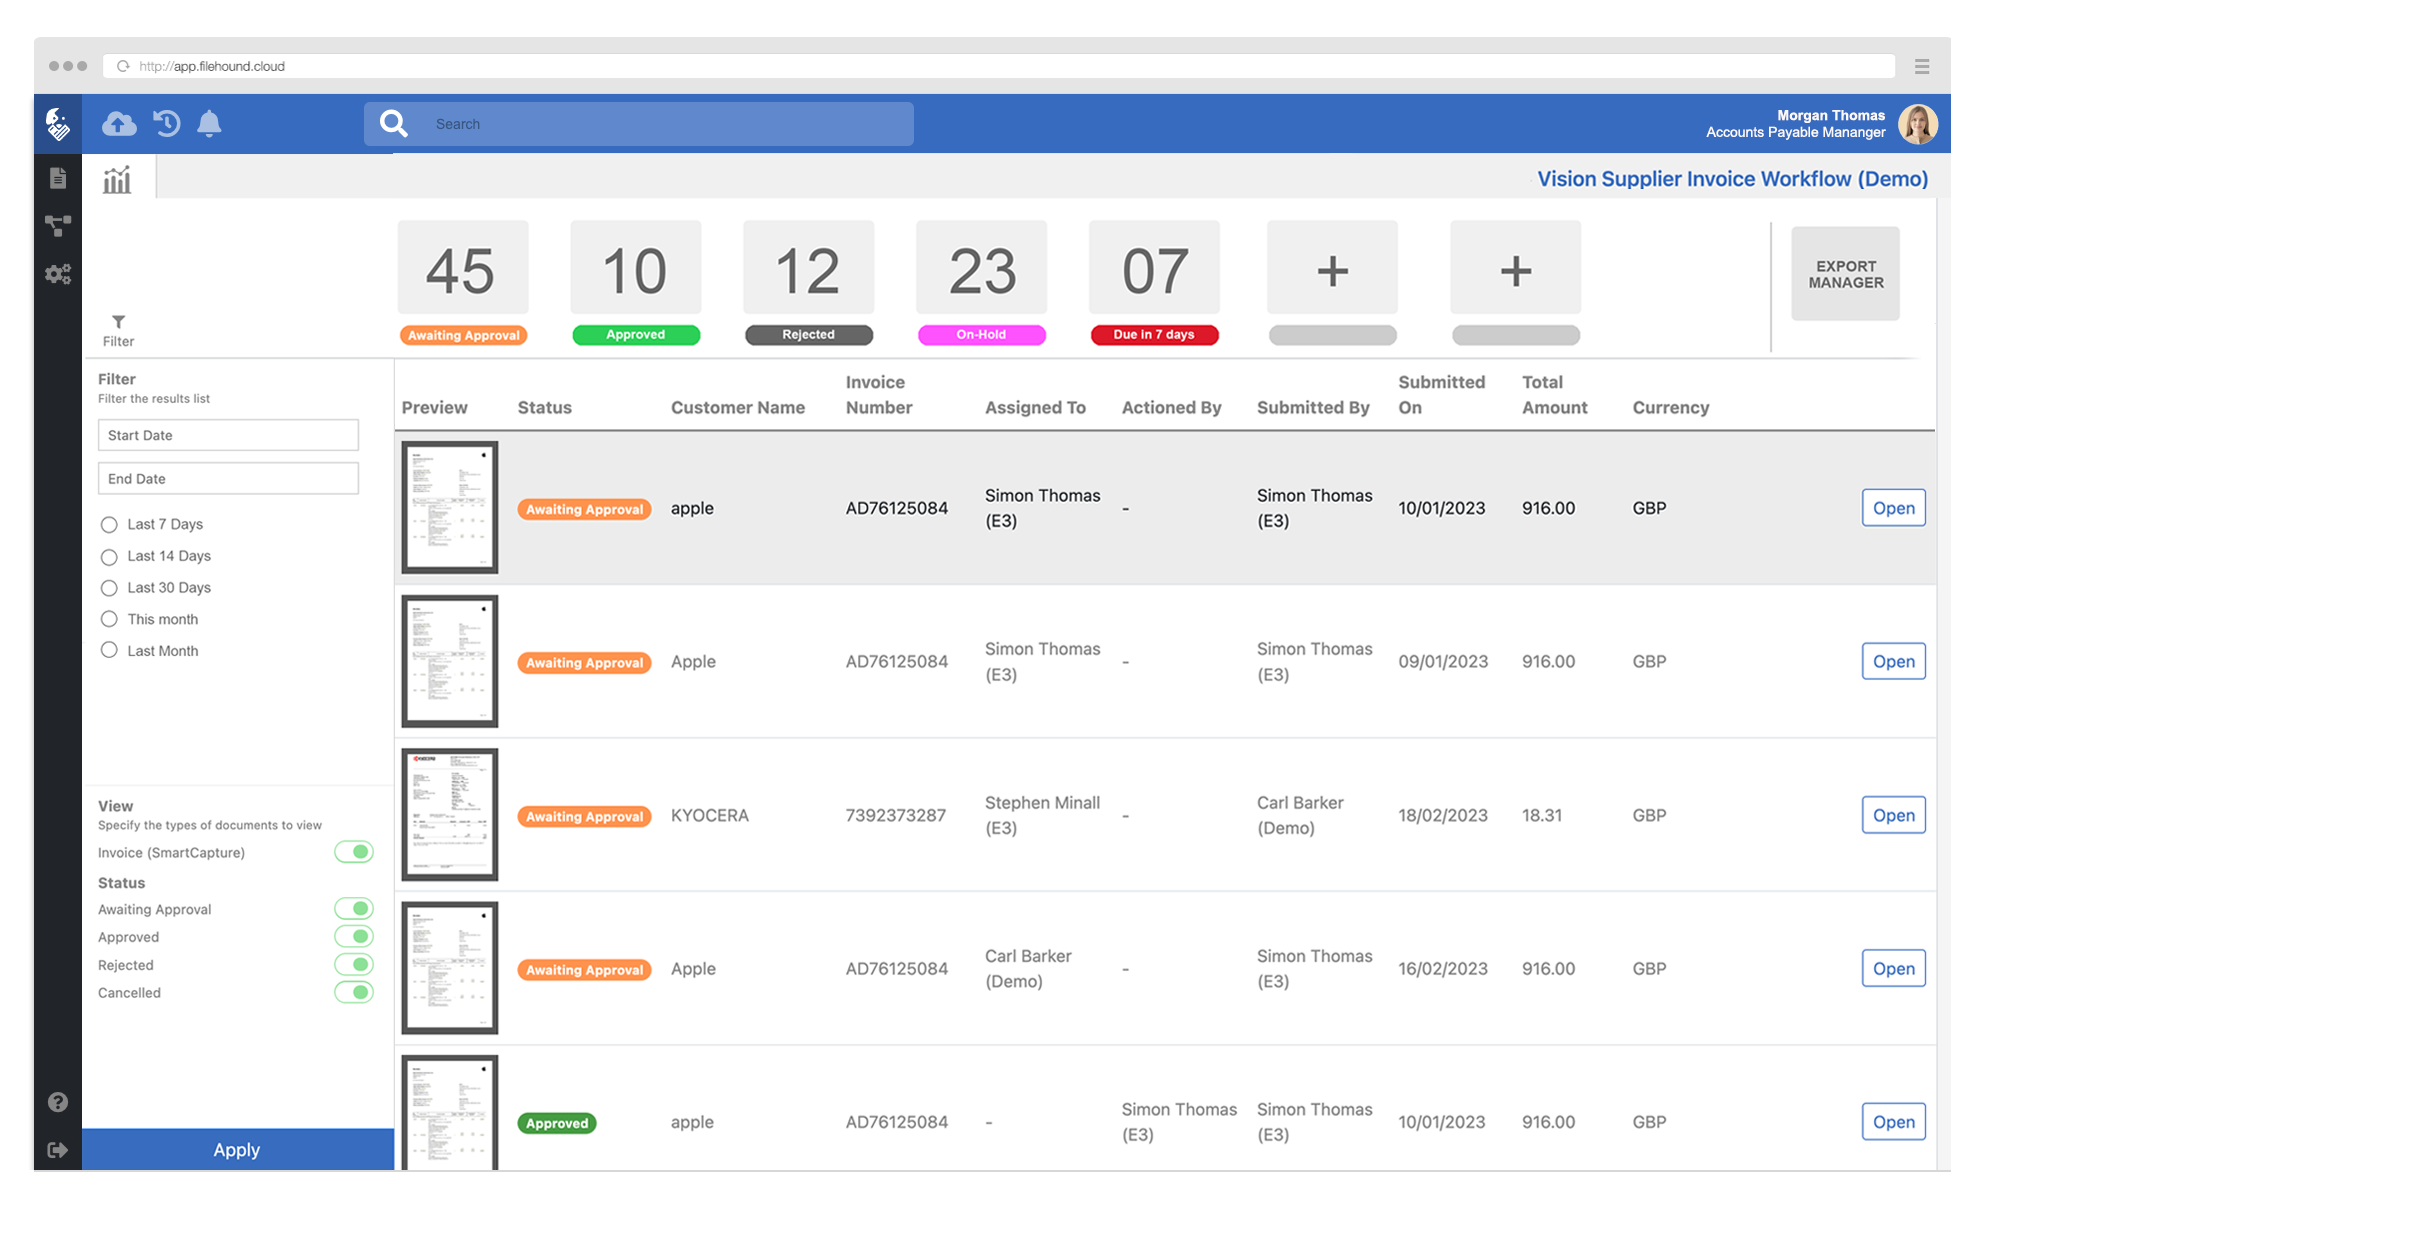Open the KYOCERA invoice
This screenshot has height=1238, width=2430.
(x=1892, y=815)
